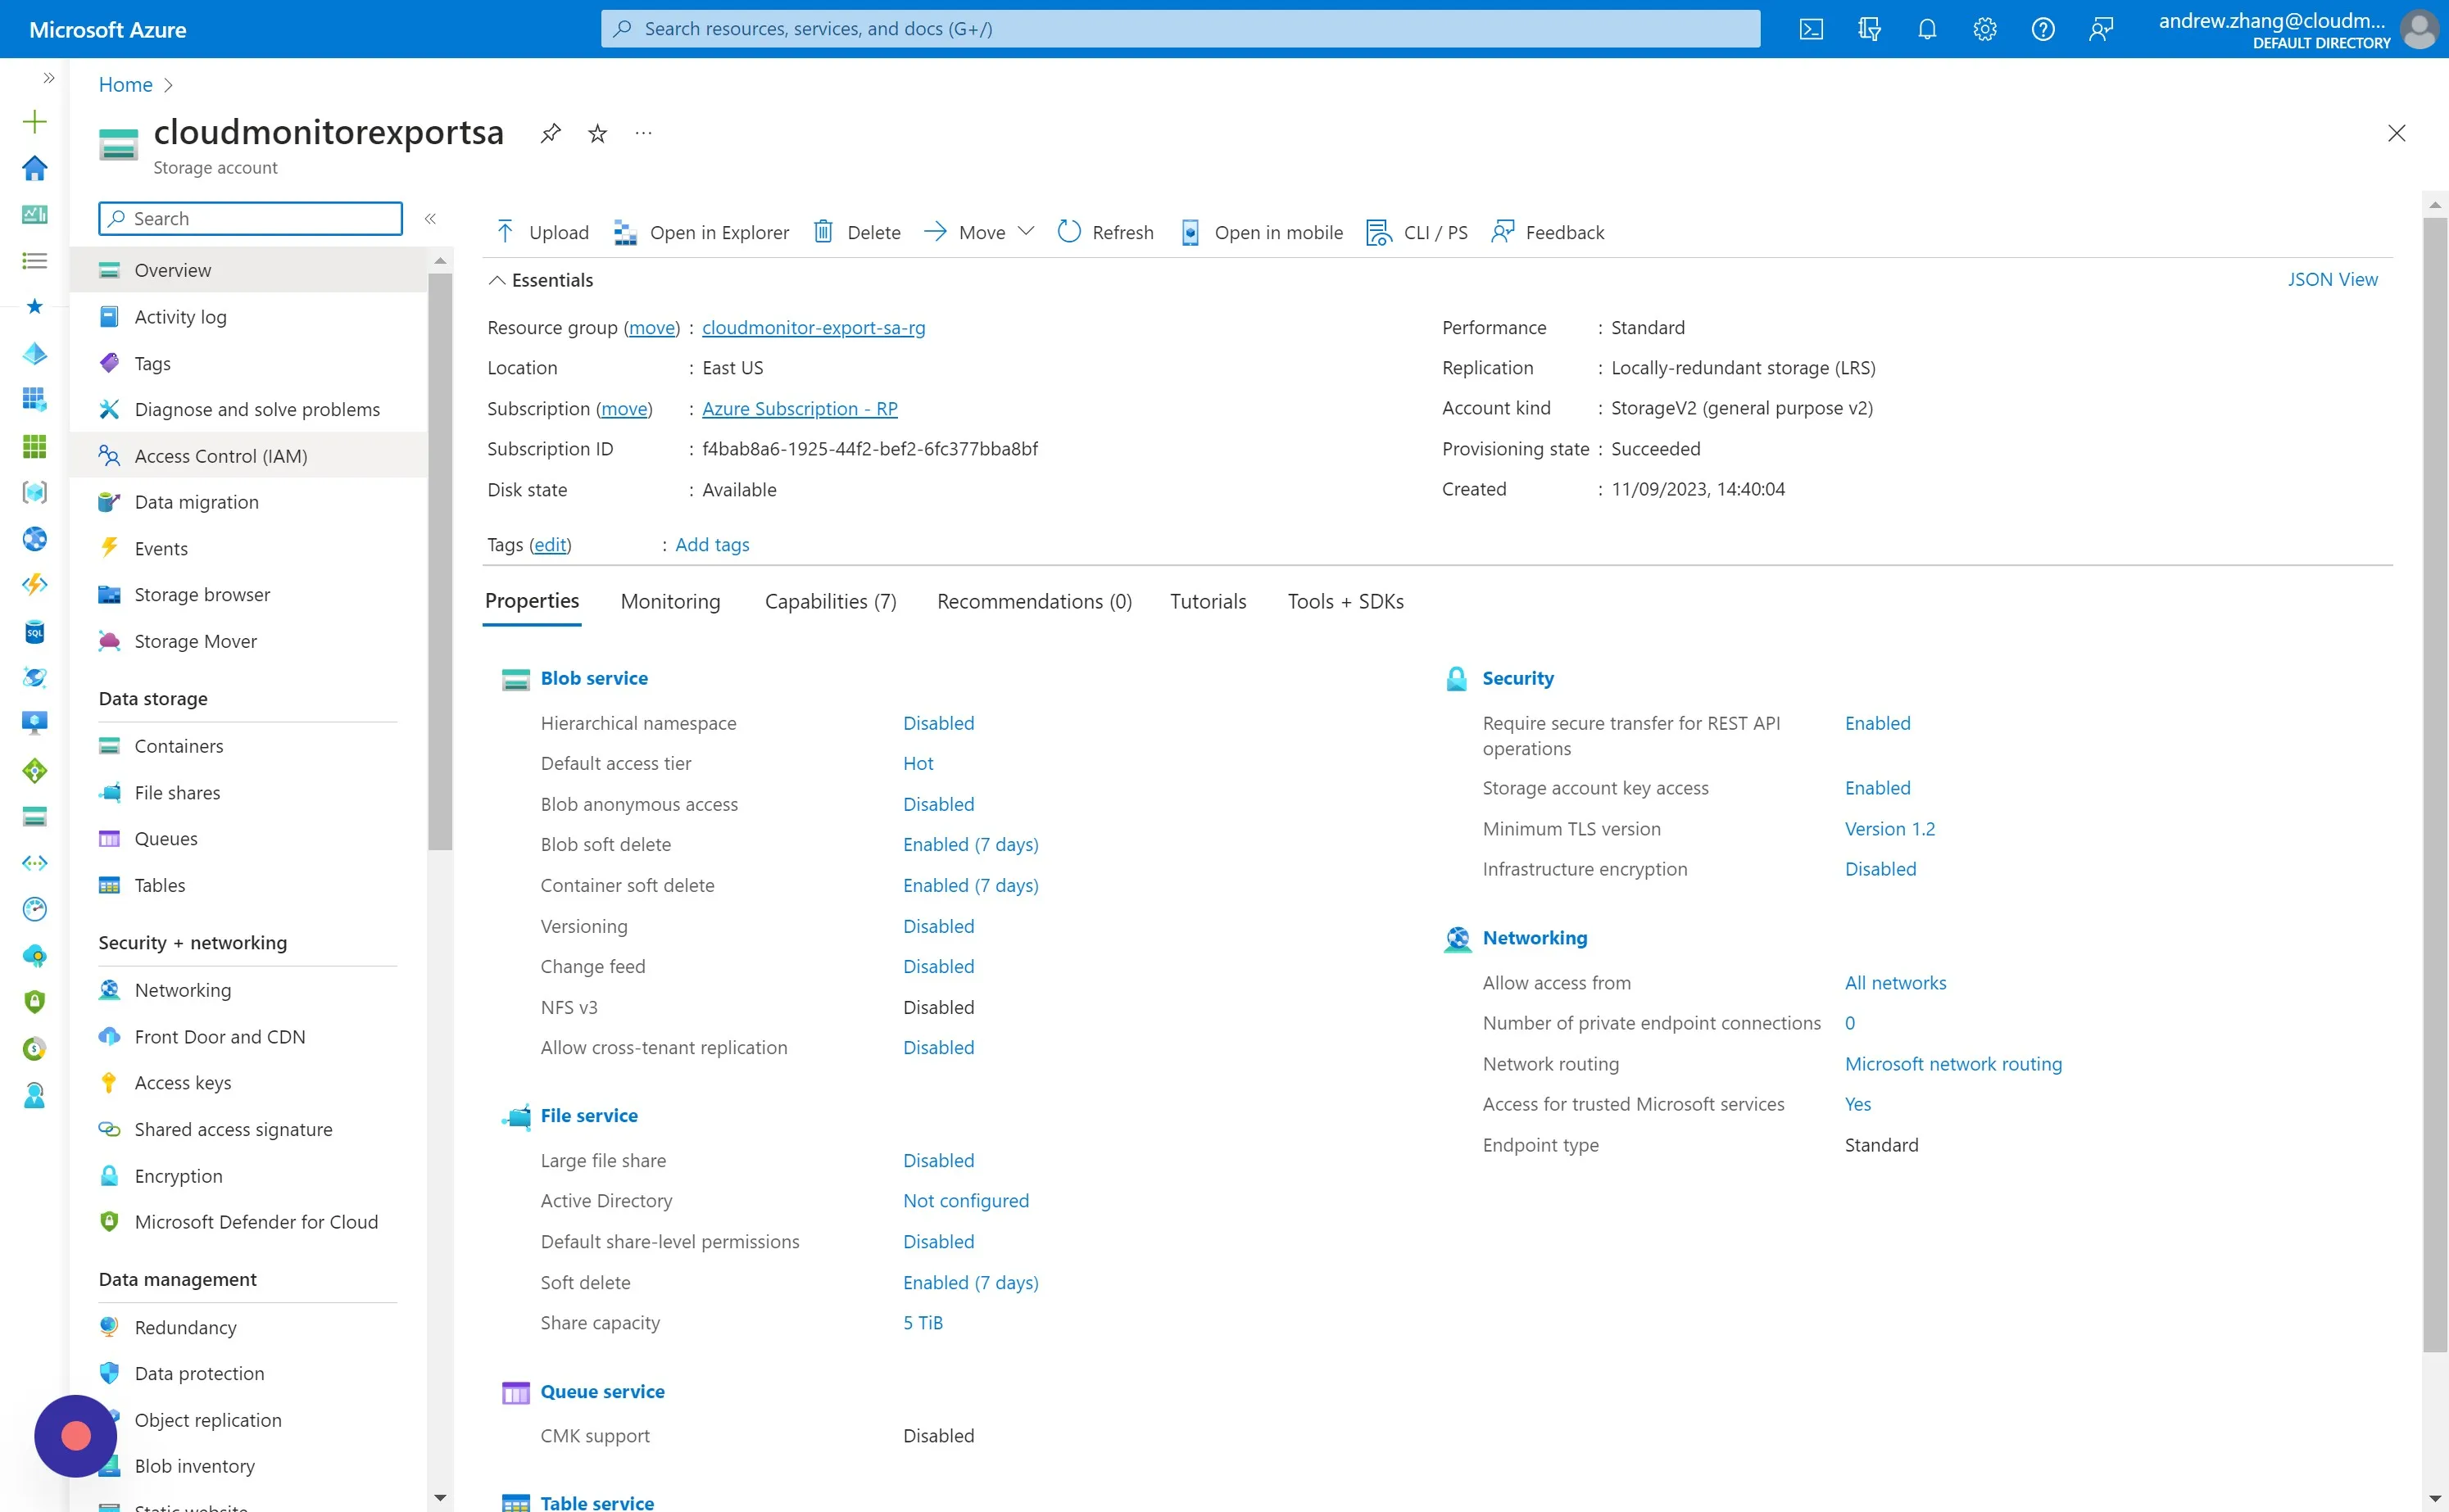
Task: Click Feedback in resource toolbar
Action: pyautogui.click(x=1547, y=232)
